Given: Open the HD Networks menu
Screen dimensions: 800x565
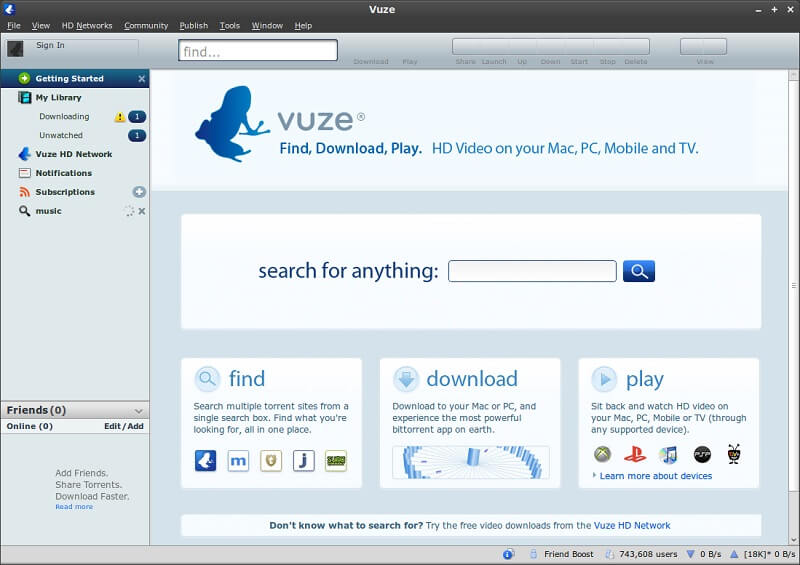Looking at the screenshot, I should click(x=87, y=25).
